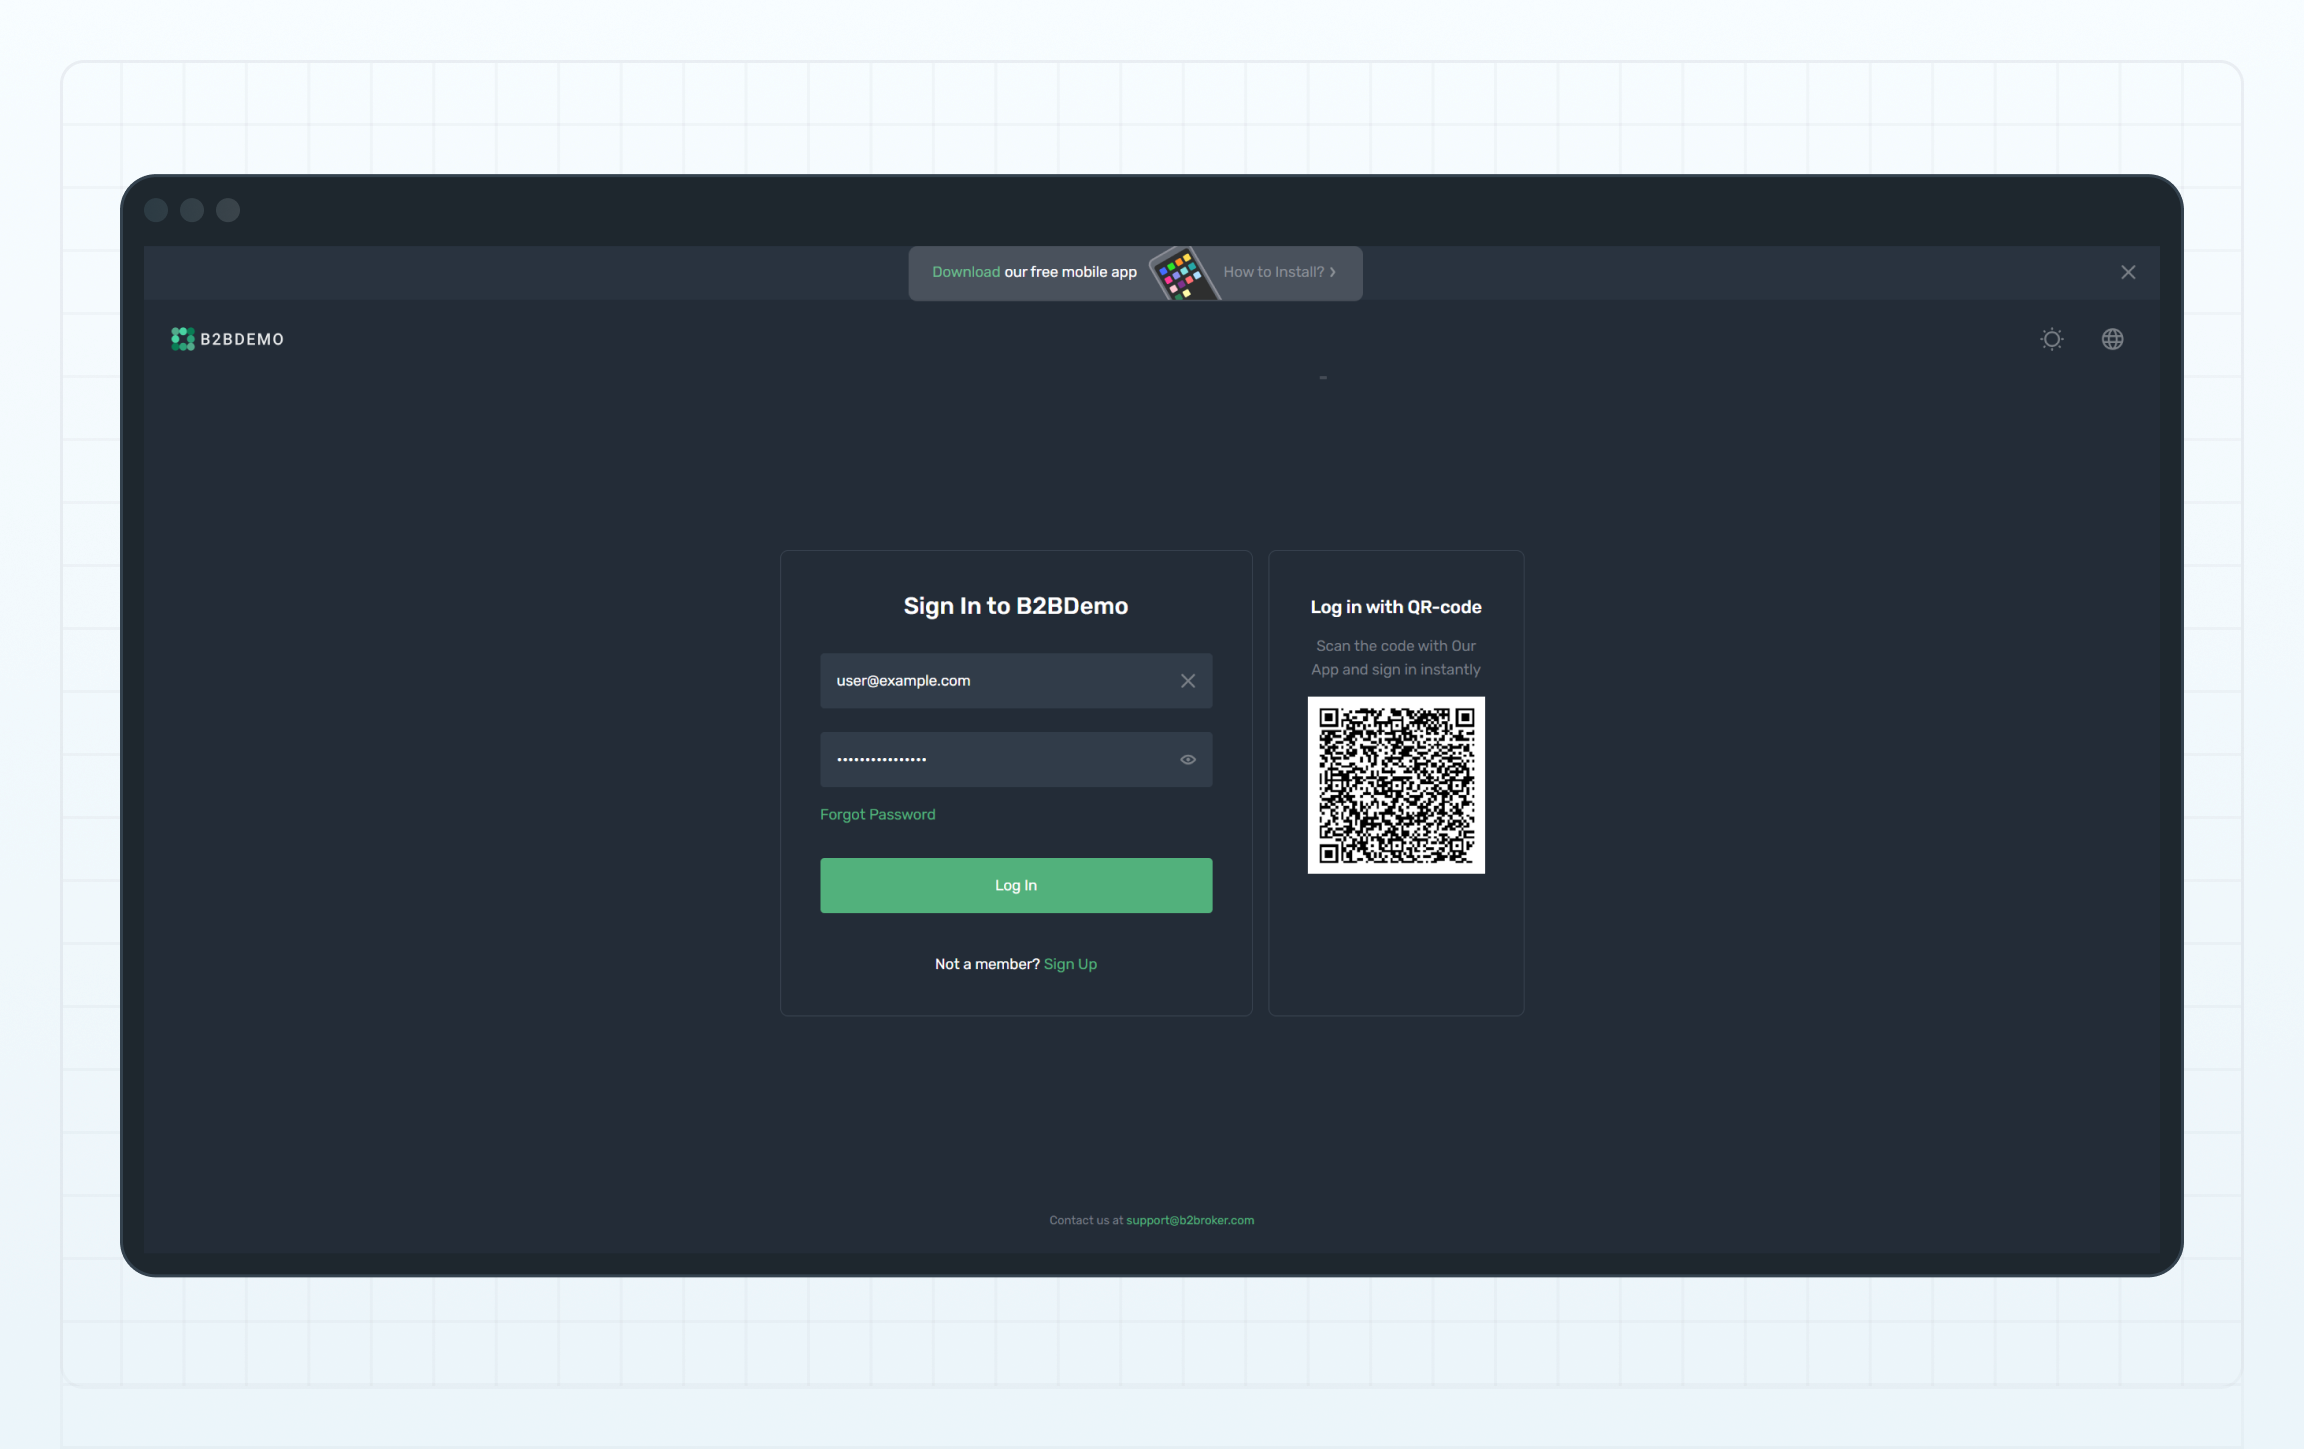2304x1449 pixels.
Task: Click the QR code image
Action: [x=1395, y=785]
